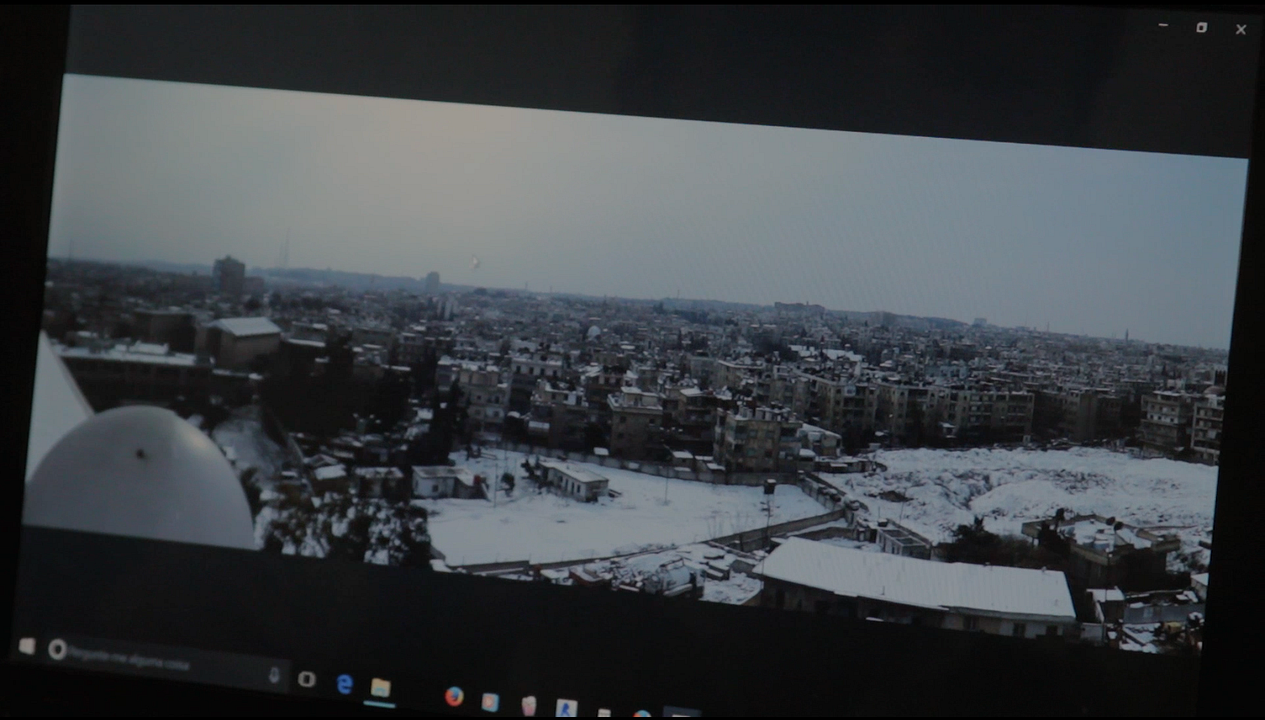1265x720 pixels.
Task: Click the taskbar icon right of Firefox
Action: pos(490,702)
